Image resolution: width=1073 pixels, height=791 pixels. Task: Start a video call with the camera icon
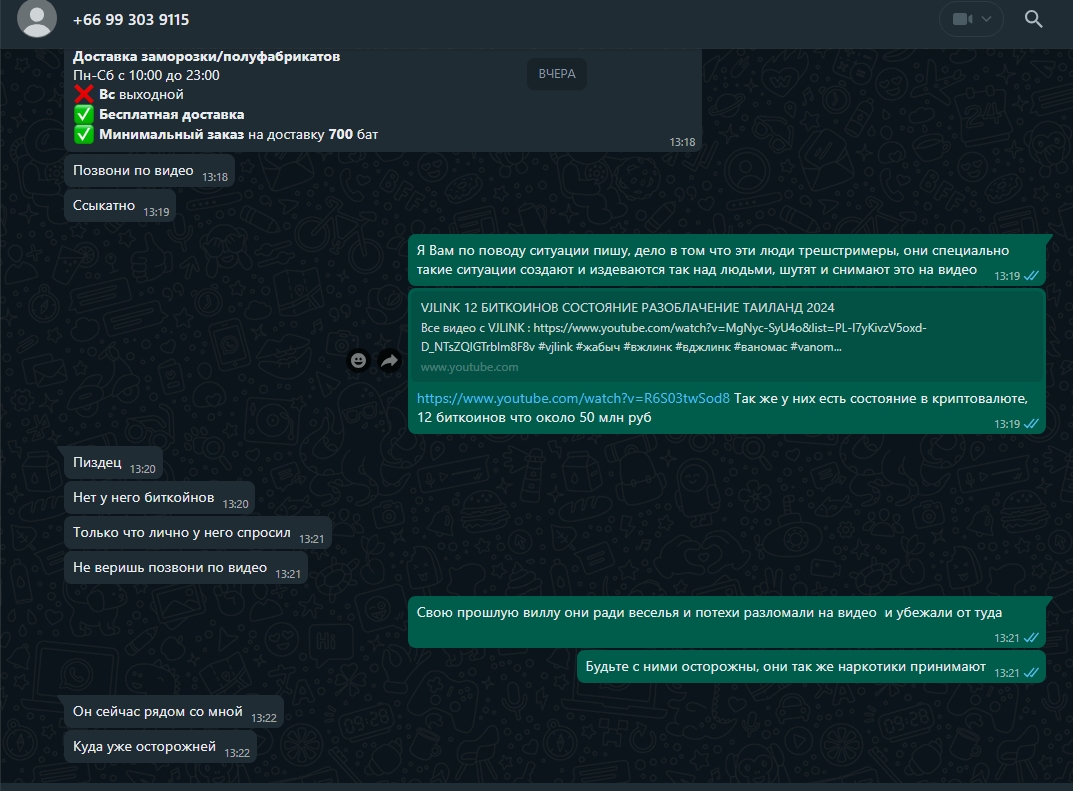click(x=962, y=19)
